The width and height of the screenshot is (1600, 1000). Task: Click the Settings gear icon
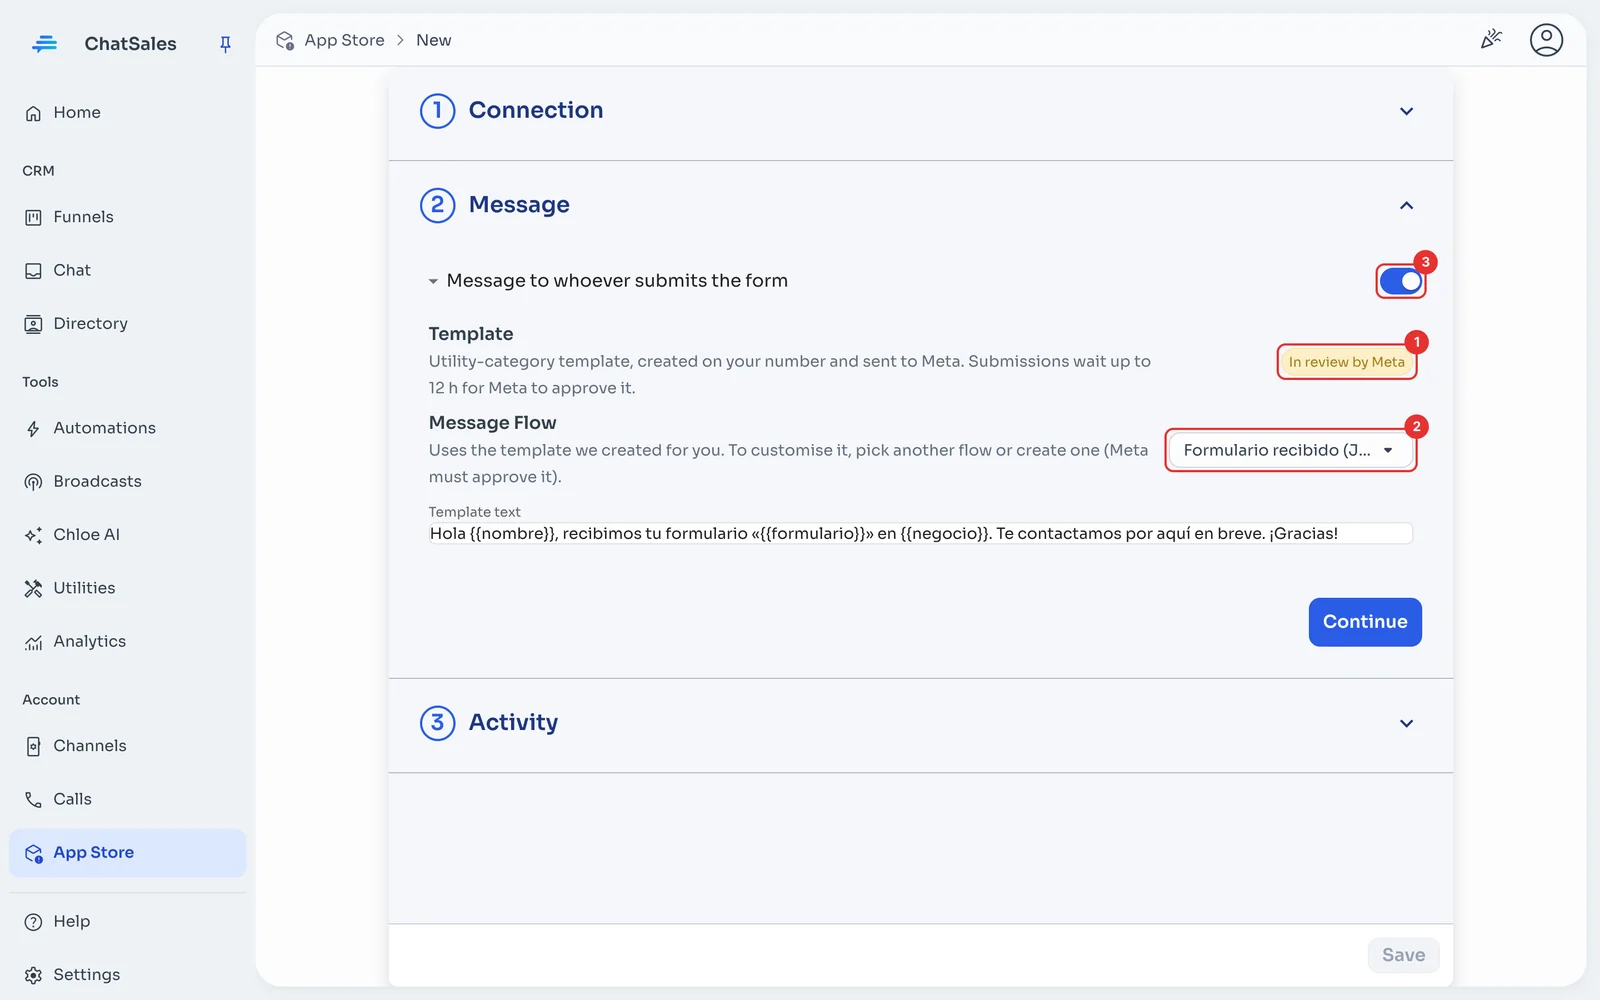33,975
